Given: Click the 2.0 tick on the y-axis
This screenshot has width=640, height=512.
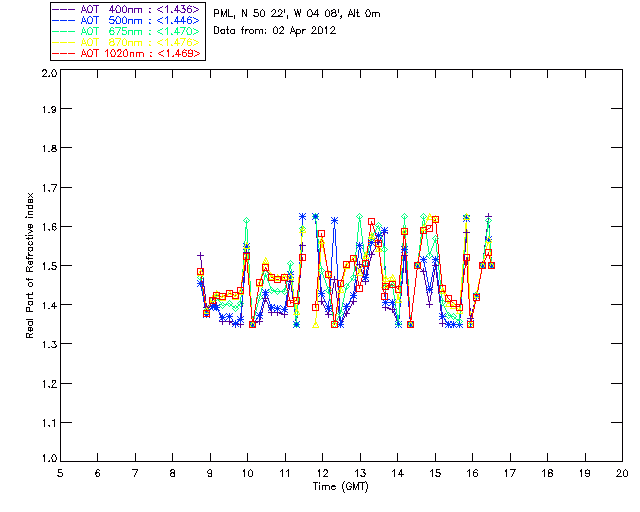Looking at the screenshot, I should coord(48,75).
